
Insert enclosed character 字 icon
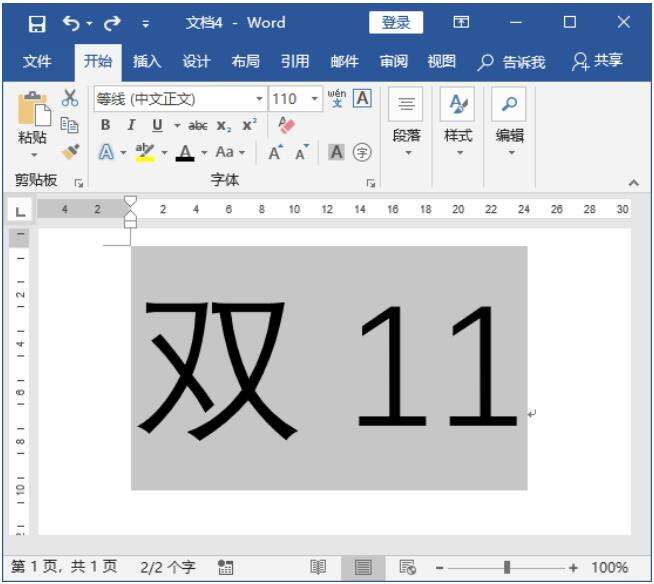pos(362,152)
